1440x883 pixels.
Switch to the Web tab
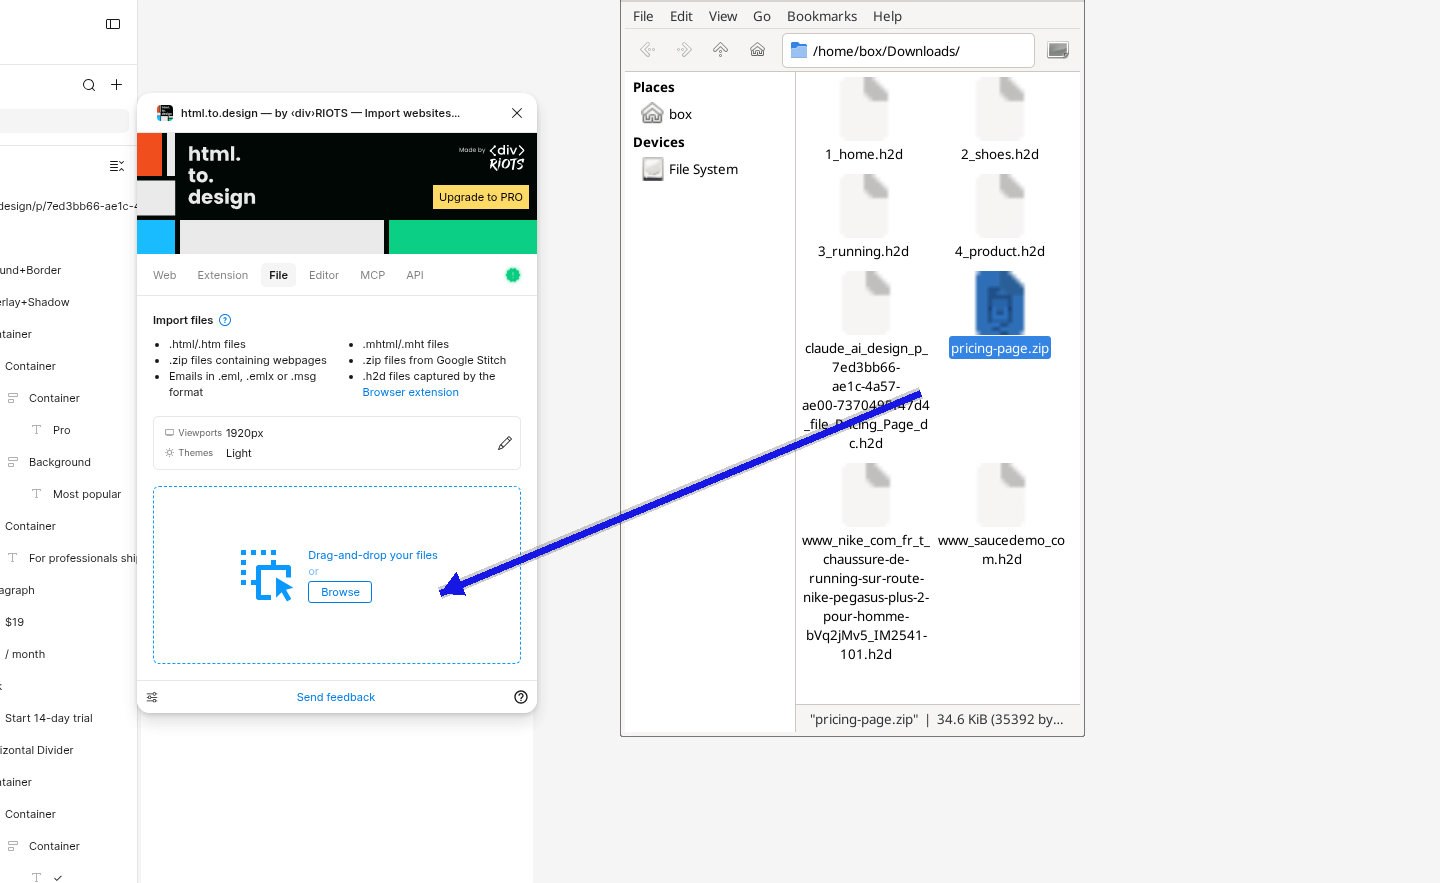click(165, 275)
